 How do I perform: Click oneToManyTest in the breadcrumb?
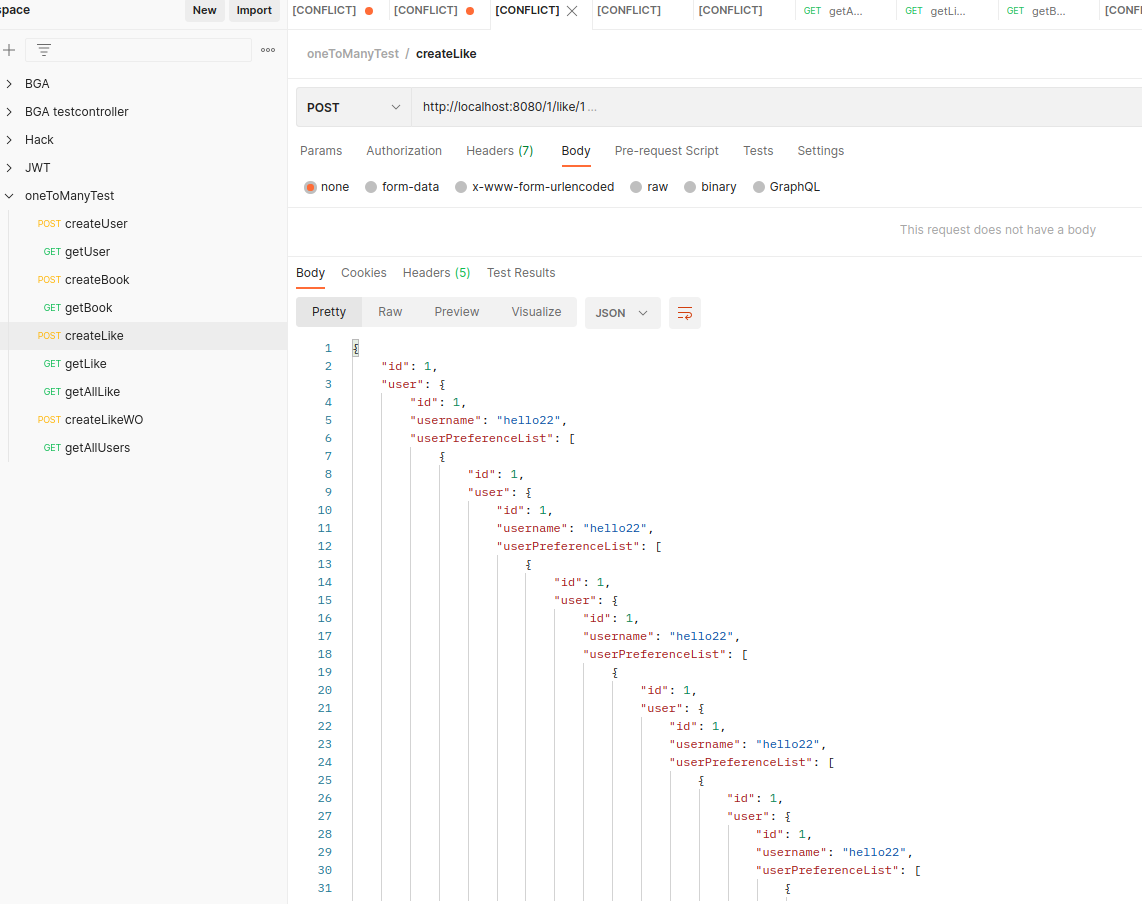pyautogui.click(x=353, y=54)
